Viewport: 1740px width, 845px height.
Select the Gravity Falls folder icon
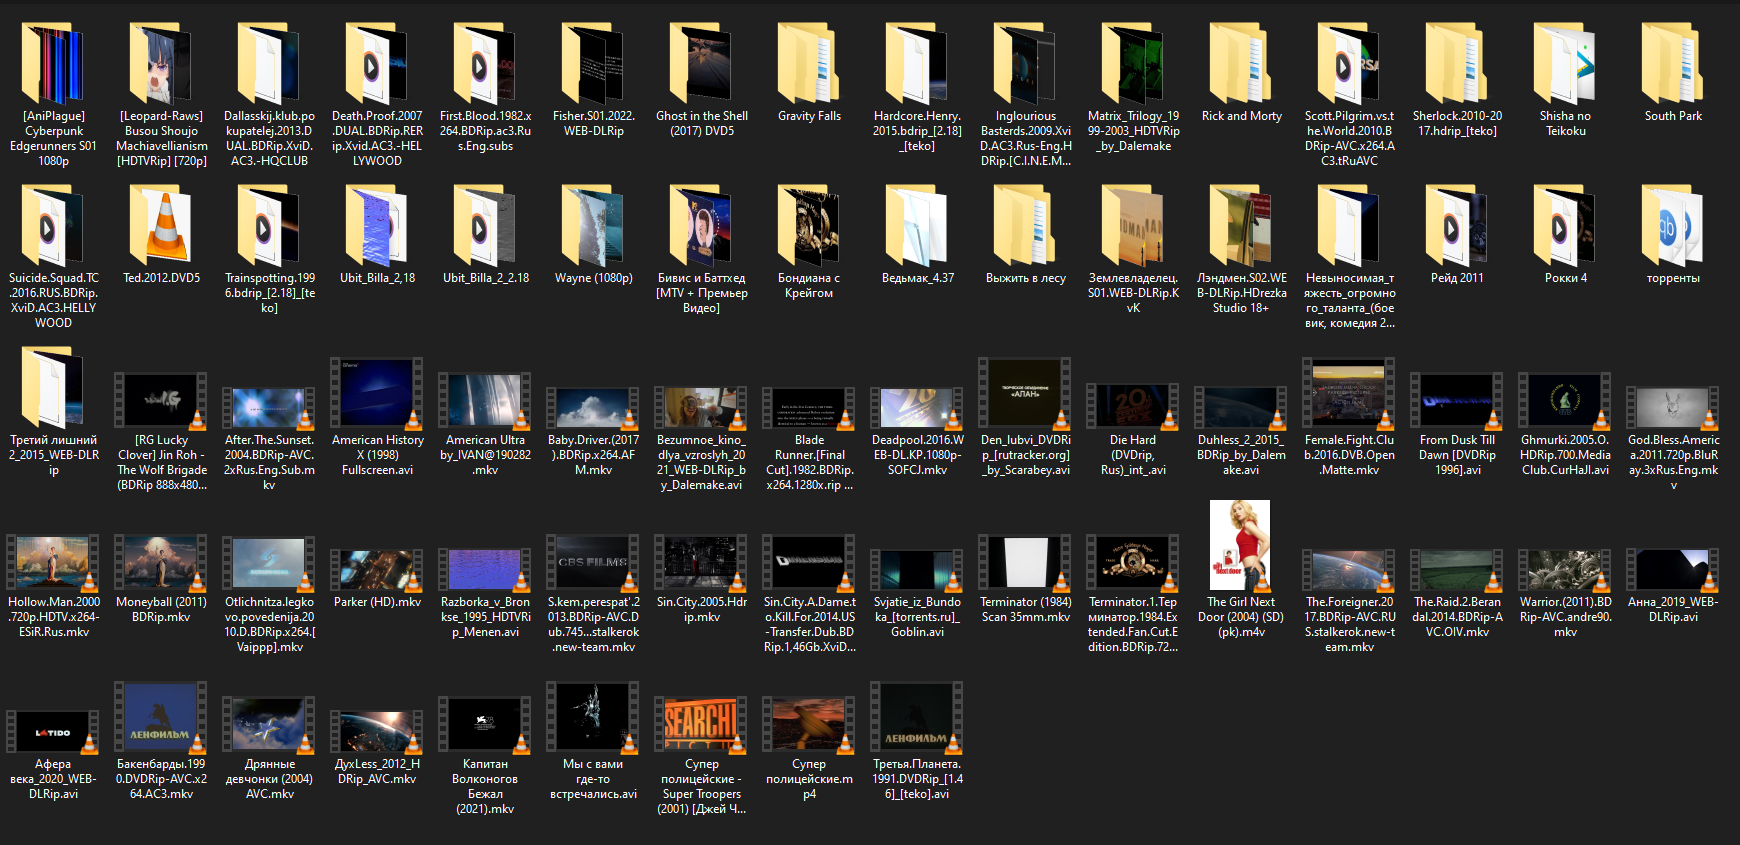[x=809, y=64]
